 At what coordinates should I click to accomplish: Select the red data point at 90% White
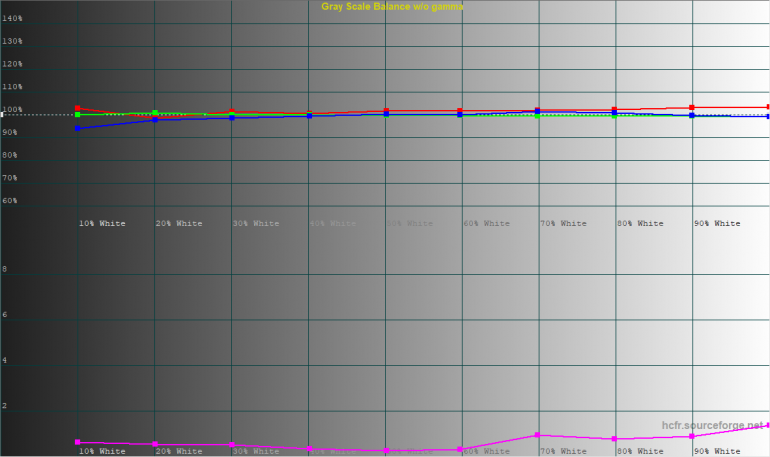pyautogui.click(x=692, y=107)
